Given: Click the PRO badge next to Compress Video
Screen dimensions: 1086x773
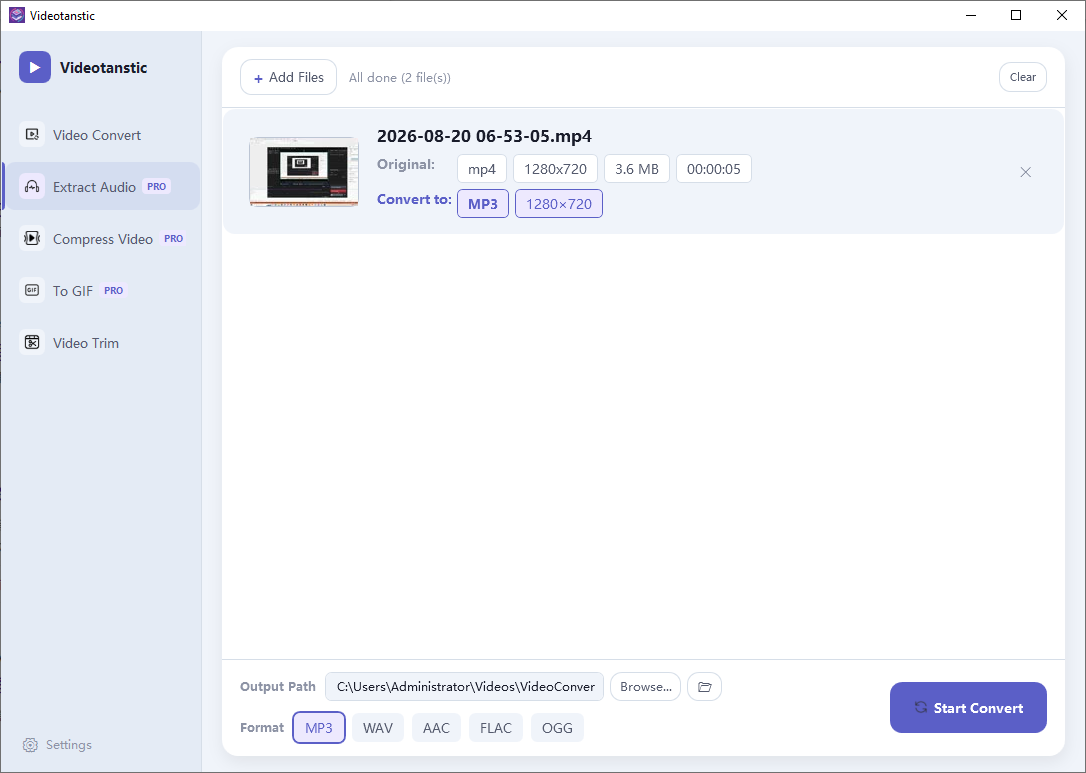Looking at the screenshot, I should (x=173, y=238).
